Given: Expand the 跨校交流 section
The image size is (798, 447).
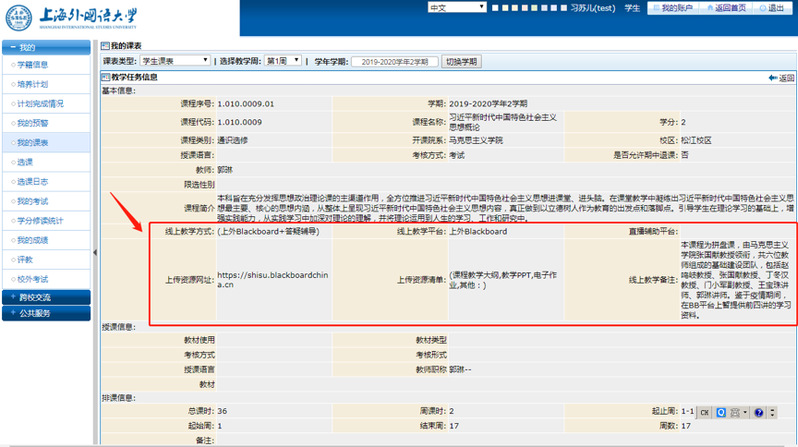Looking at the screenshot, I should point(47,297).
